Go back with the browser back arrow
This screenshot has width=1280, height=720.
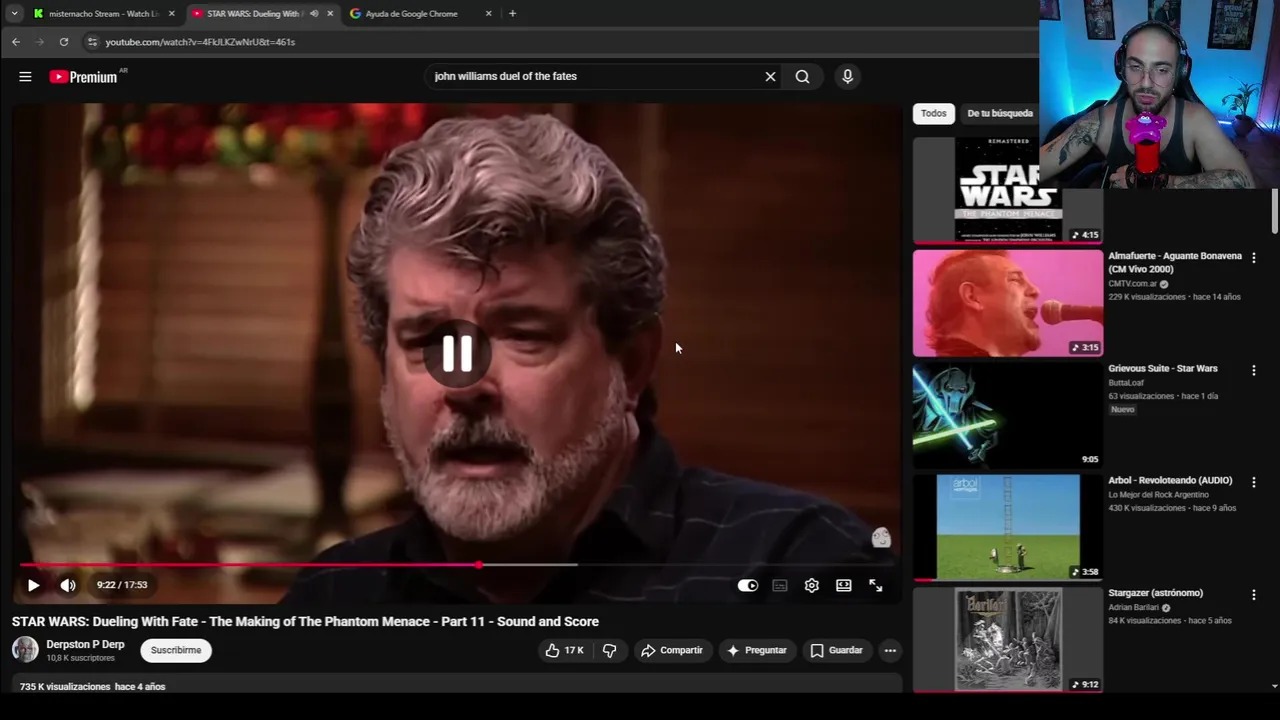pyautogui.click(x=16, y=42)
